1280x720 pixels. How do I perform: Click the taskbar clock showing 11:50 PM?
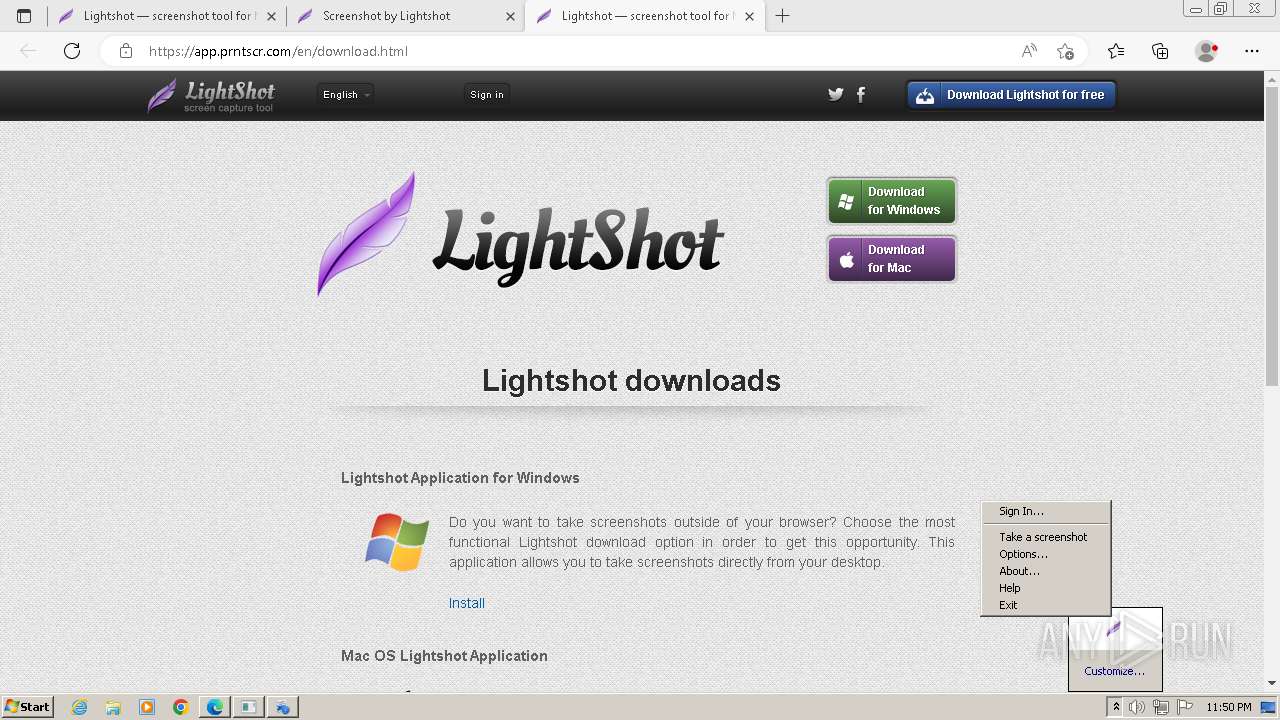click(x=1229, y=707)
